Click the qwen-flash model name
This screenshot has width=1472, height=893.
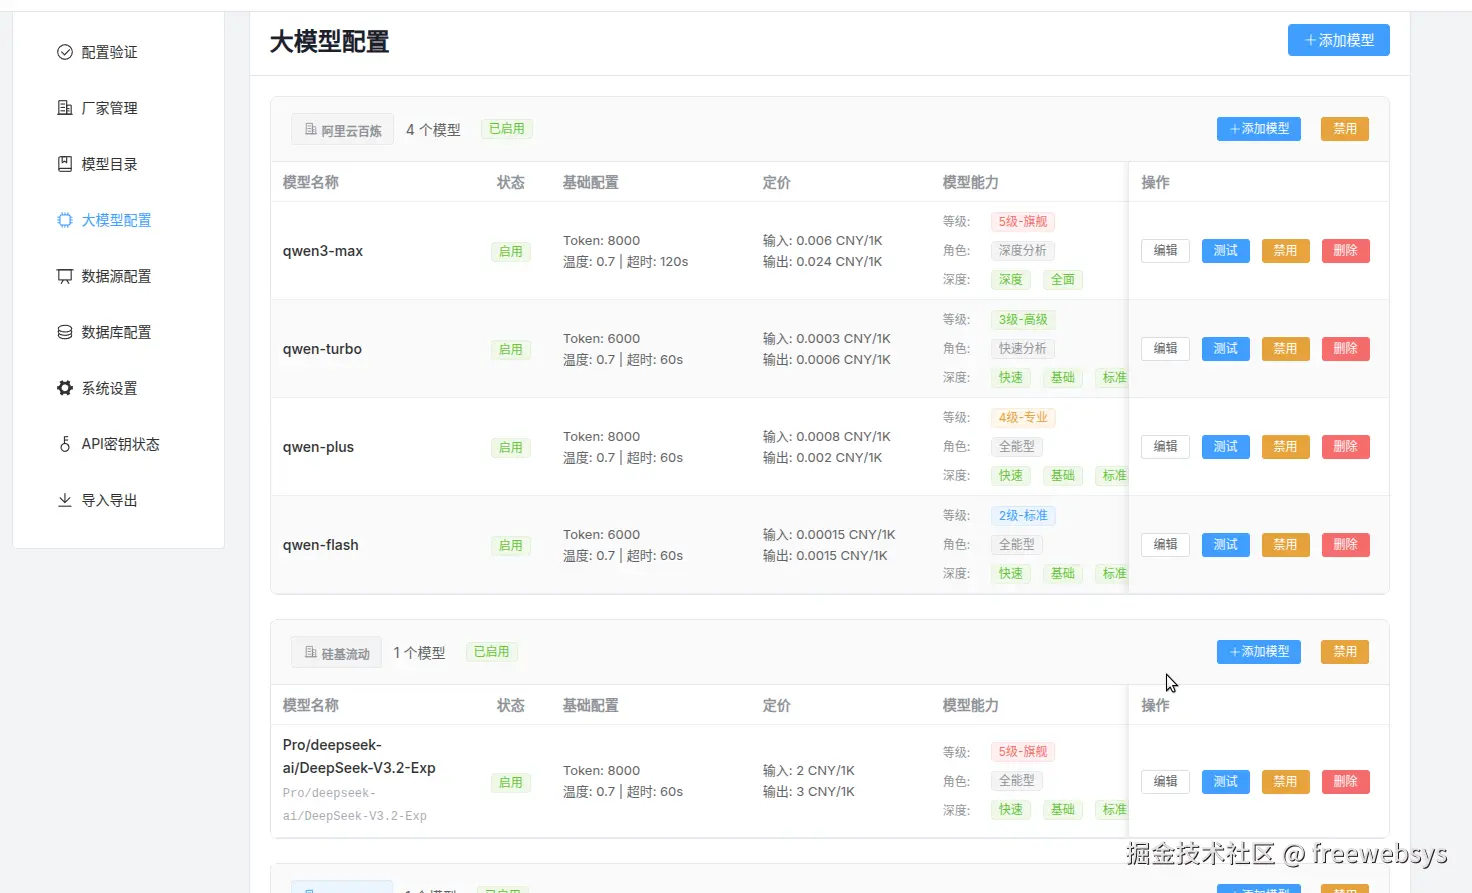320,545
